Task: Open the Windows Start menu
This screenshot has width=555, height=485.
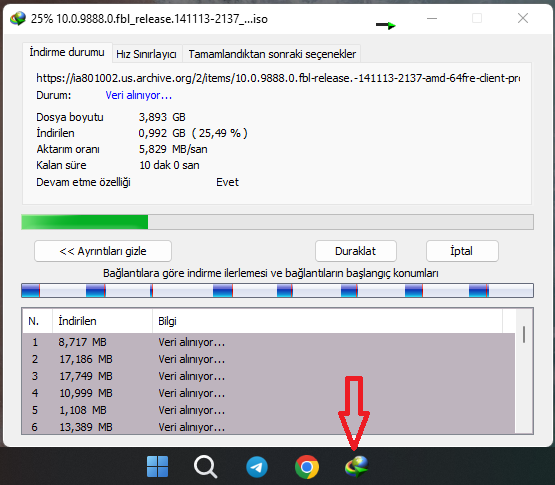Action: pos(157,467)
